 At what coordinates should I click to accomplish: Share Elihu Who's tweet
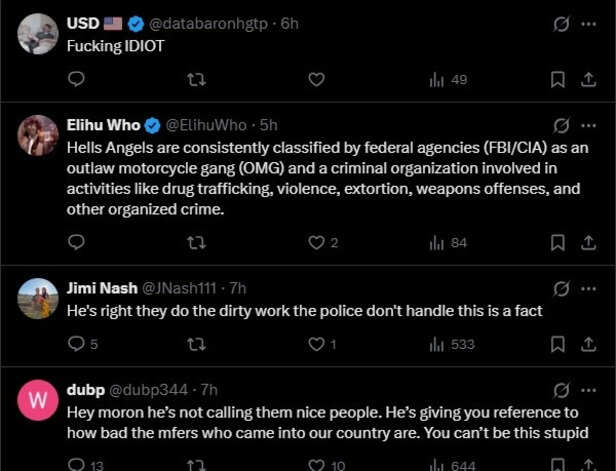point(588,242)
